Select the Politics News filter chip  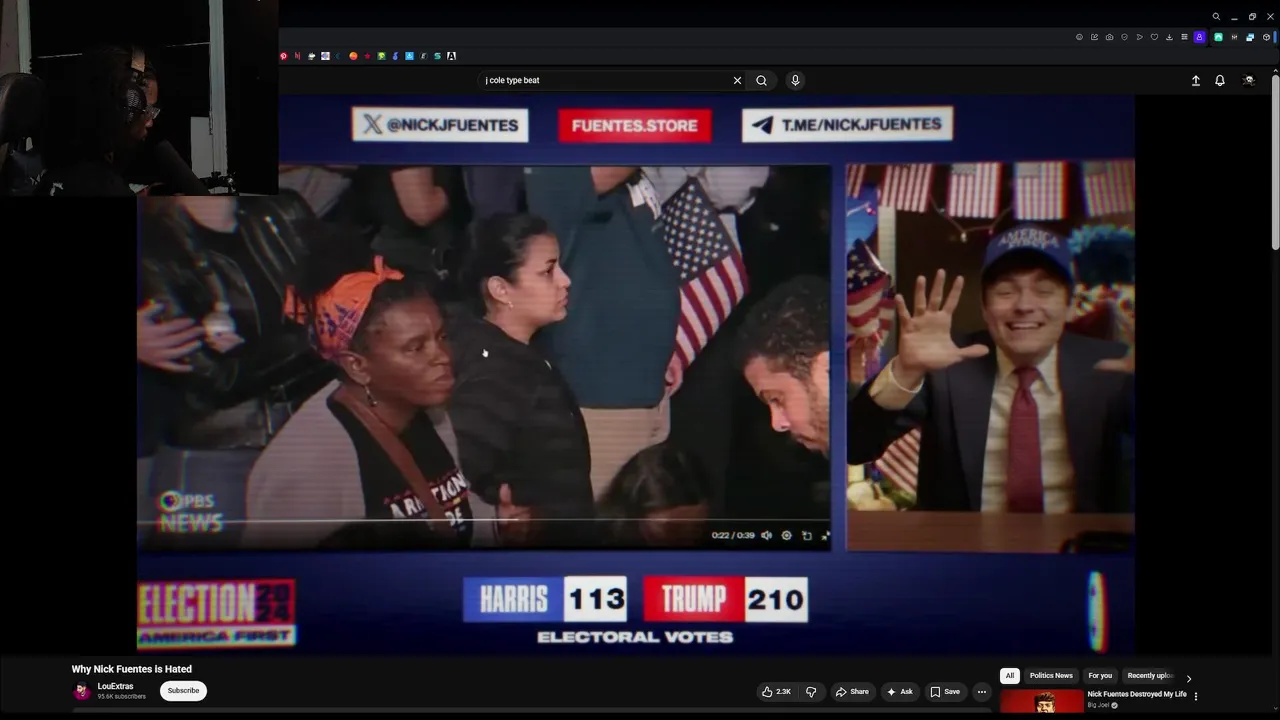pos(1051,676)
